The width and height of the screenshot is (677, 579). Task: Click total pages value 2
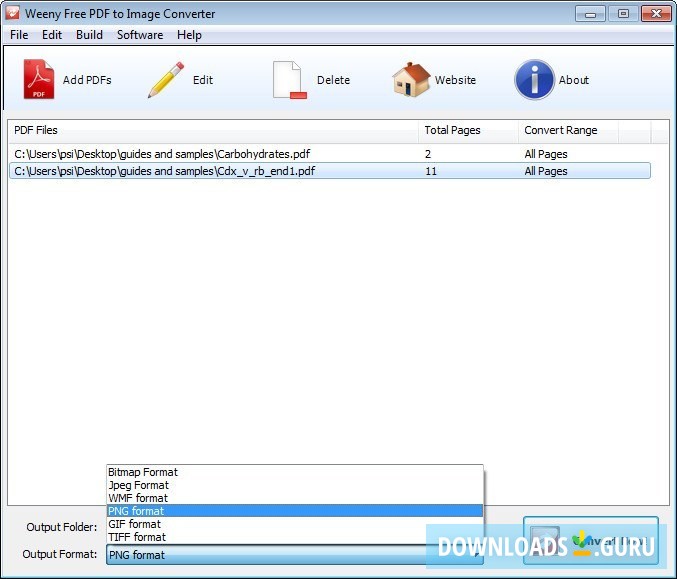(428, 154)
